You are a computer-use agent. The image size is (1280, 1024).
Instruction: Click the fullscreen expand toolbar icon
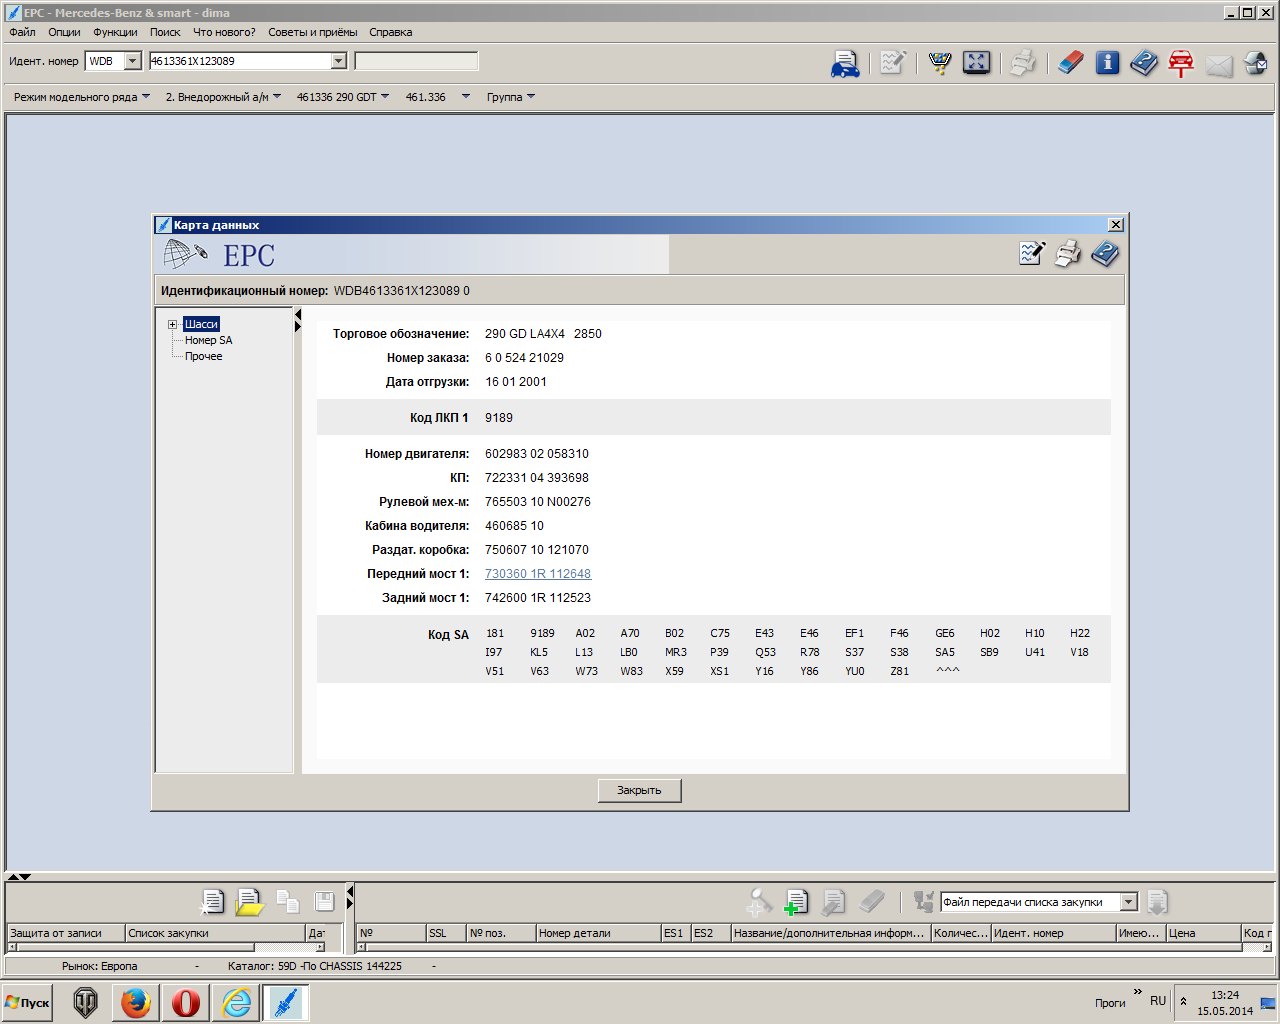976,62
